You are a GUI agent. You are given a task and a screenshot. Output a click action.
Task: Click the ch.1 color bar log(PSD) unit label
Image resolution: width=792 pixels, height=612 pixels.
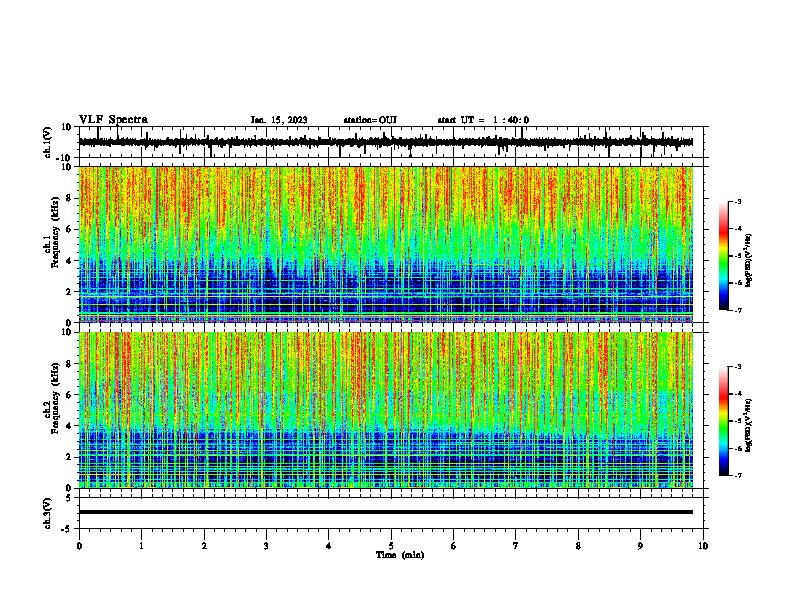tap(749, 260)
